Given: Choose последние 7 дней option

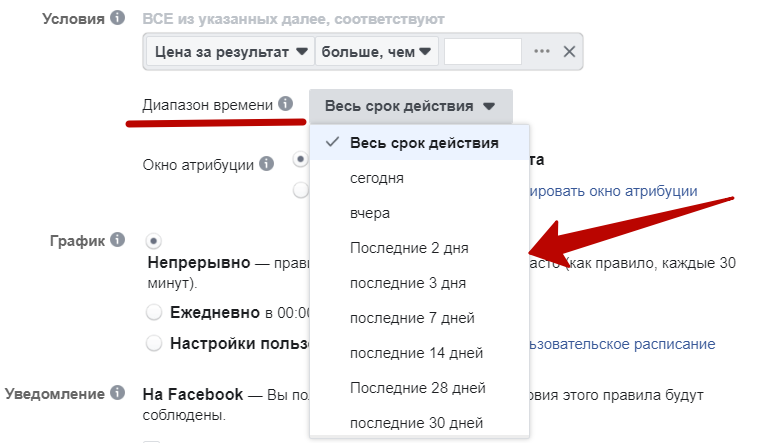Looking at the screenshot, I should tap(419, 318).
